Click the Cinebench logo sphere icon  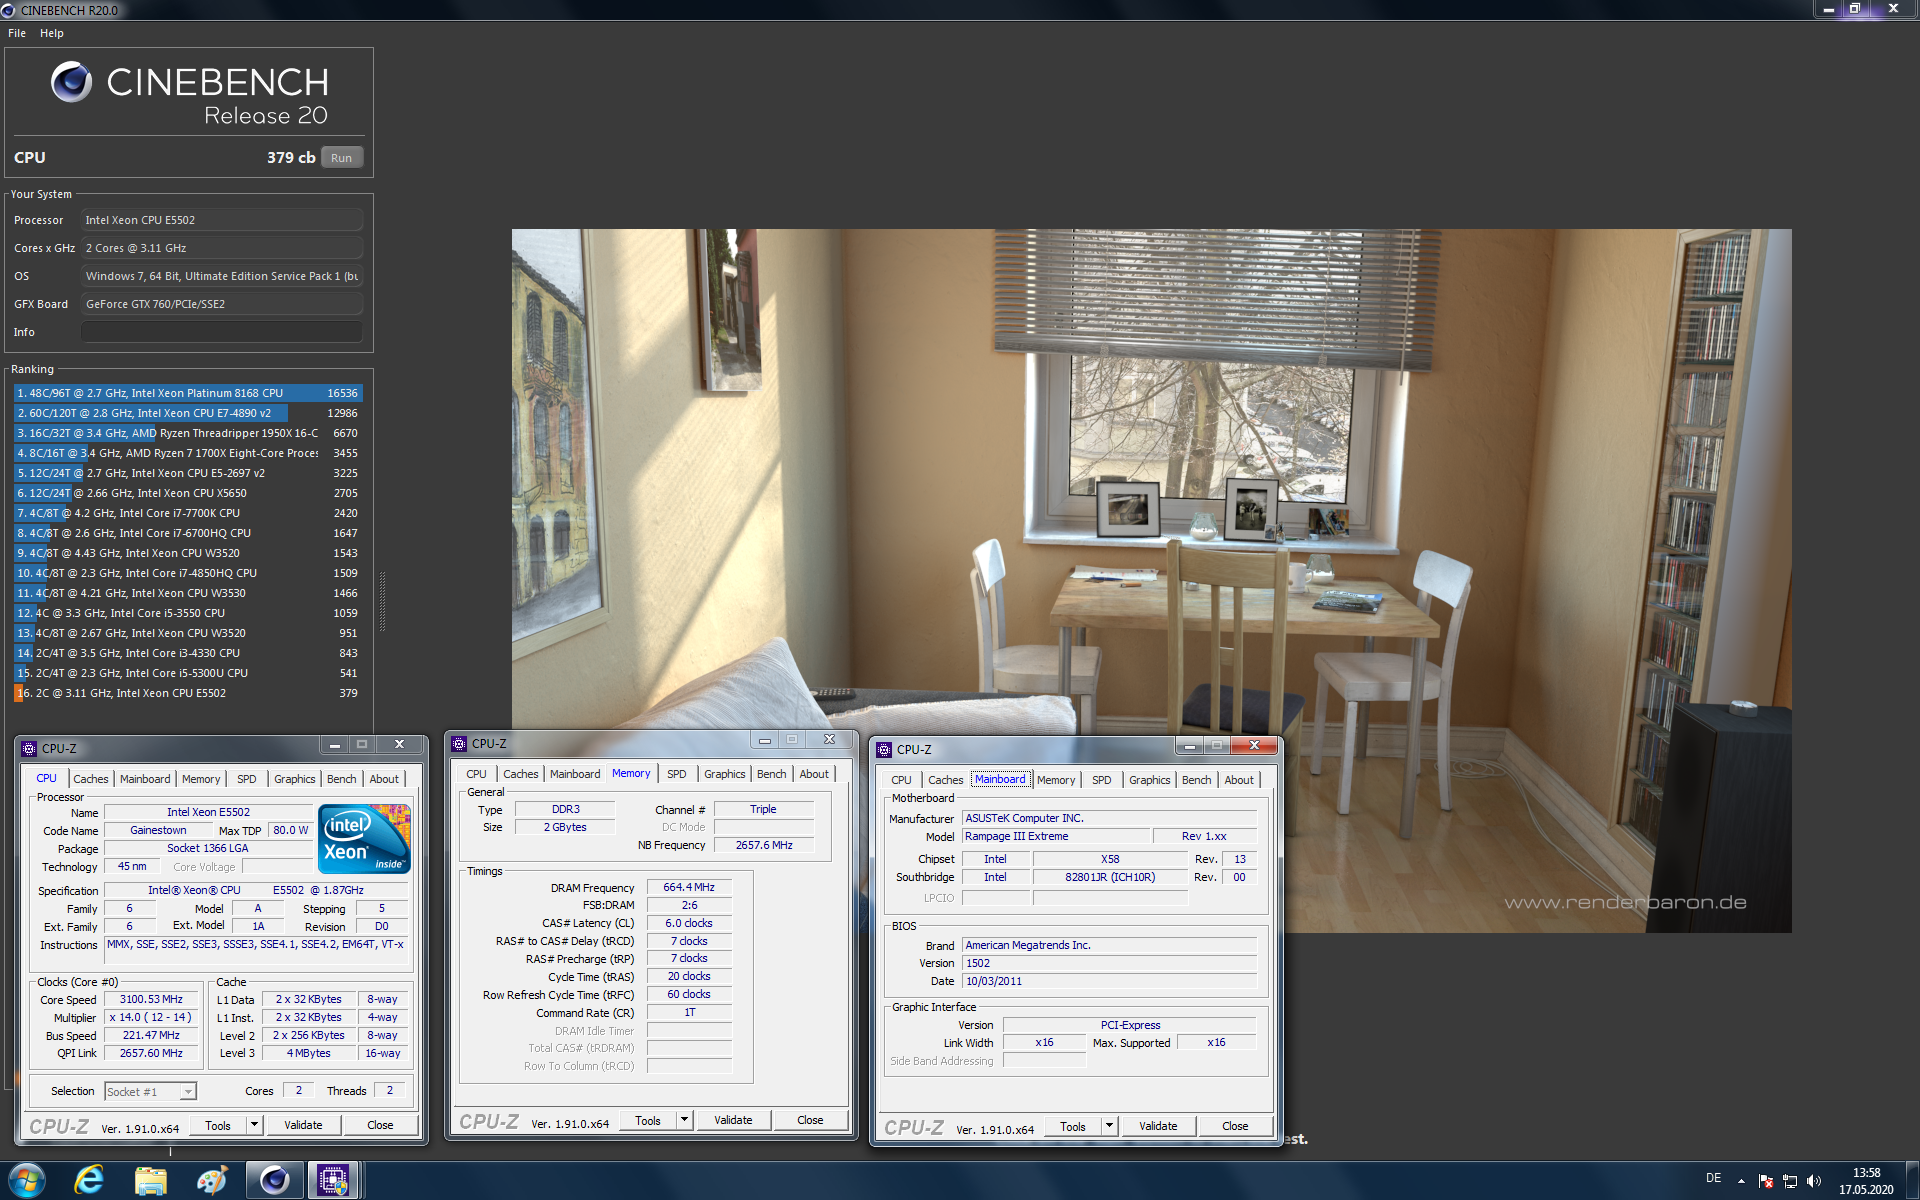click(71, 82)
